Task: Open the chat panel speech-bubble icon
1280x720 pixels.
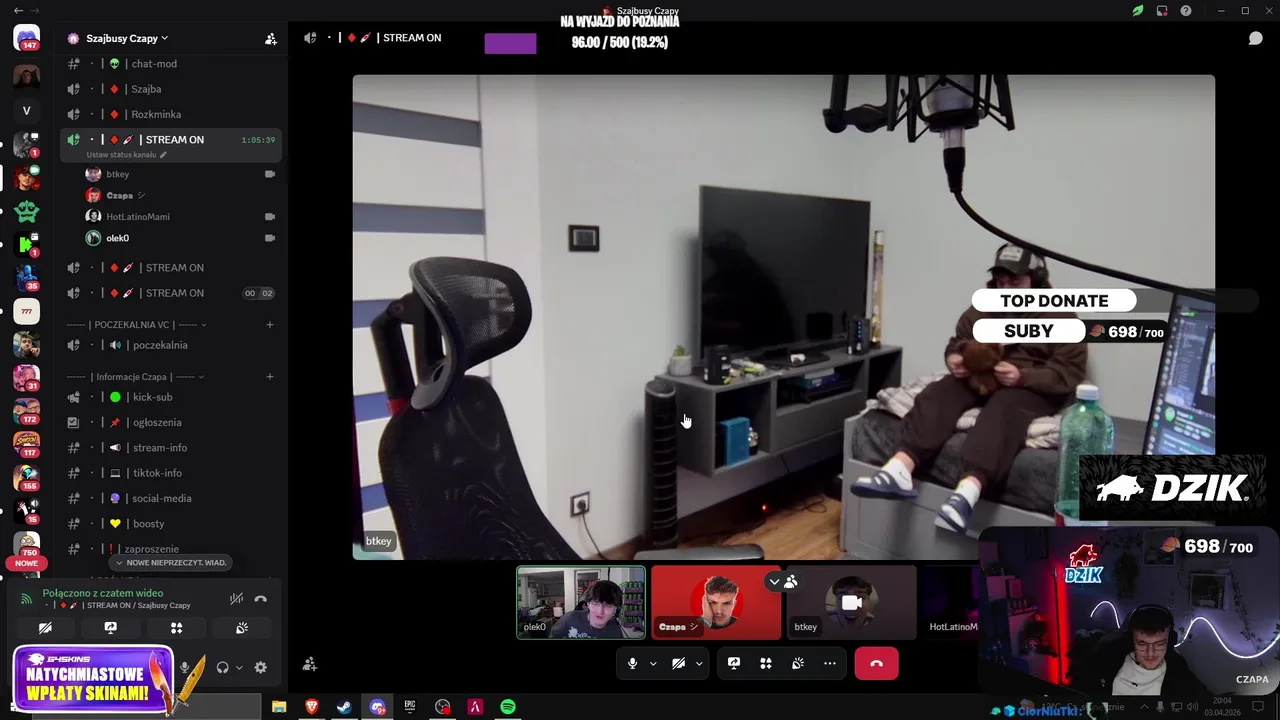Action: [x=1255, y=38]
